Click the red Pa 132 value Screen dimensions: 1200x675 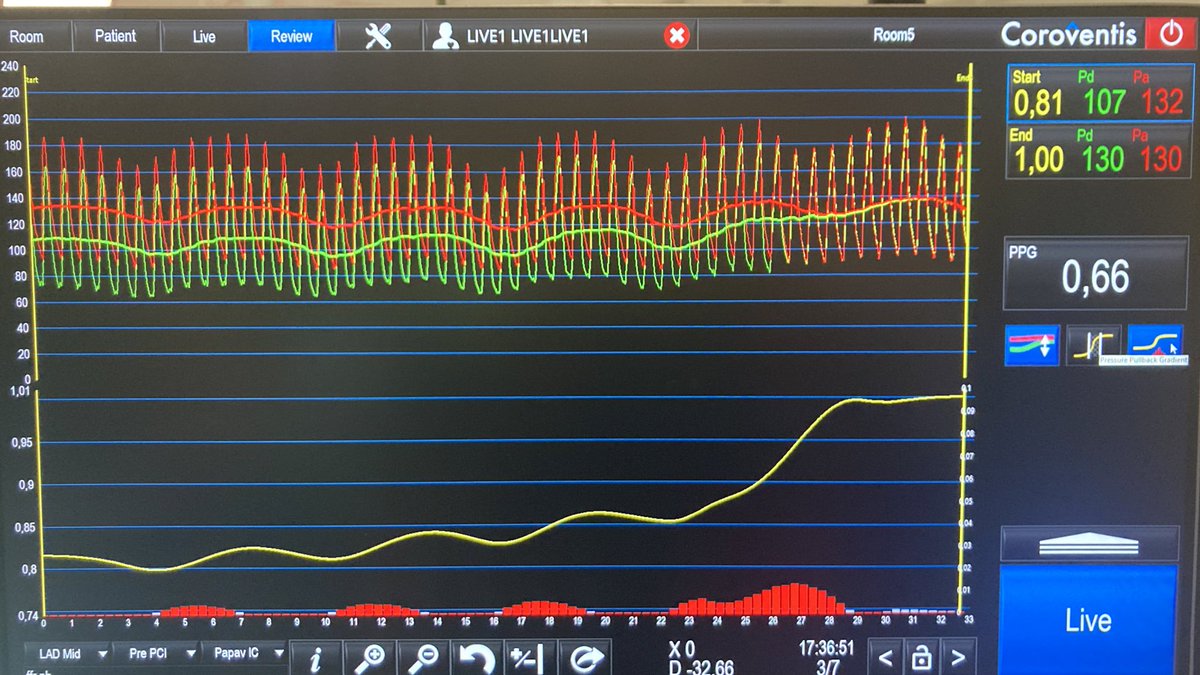[1161, 101]
